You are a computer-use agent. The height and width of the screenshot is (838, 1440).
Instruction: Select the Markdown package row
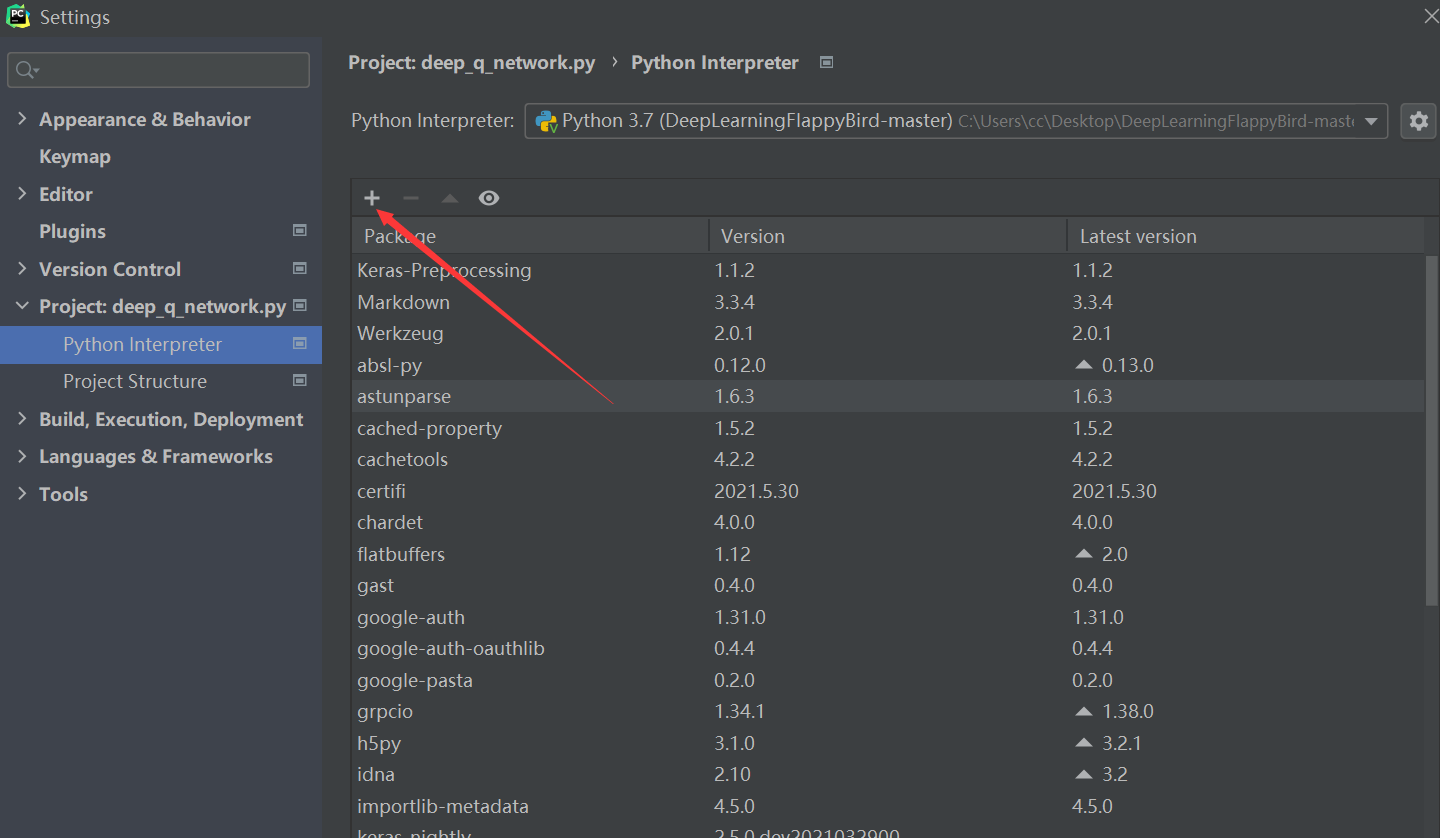click(888, 302)
